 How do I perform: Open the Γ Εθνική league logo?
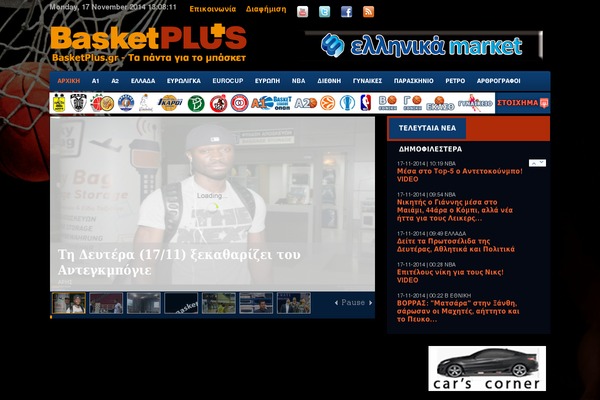click(x=412, y=103)
